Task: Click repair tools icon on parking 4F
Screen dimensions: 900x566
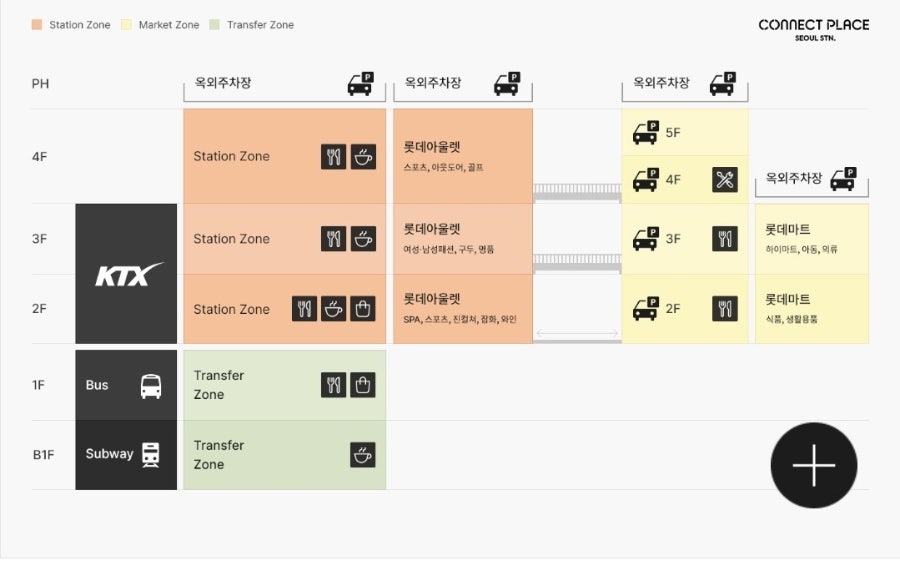Action: [725, 180]
